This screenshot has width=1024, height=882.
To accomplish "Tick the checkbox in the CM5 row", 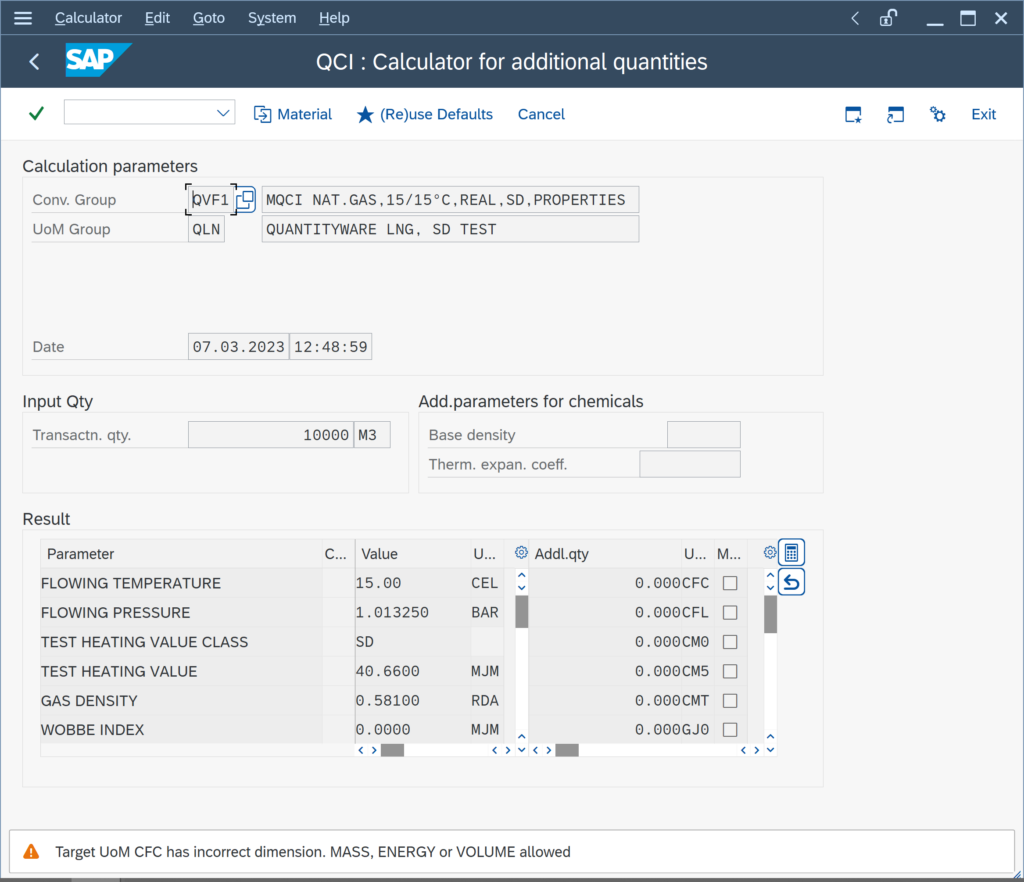I will pos(730,671).
